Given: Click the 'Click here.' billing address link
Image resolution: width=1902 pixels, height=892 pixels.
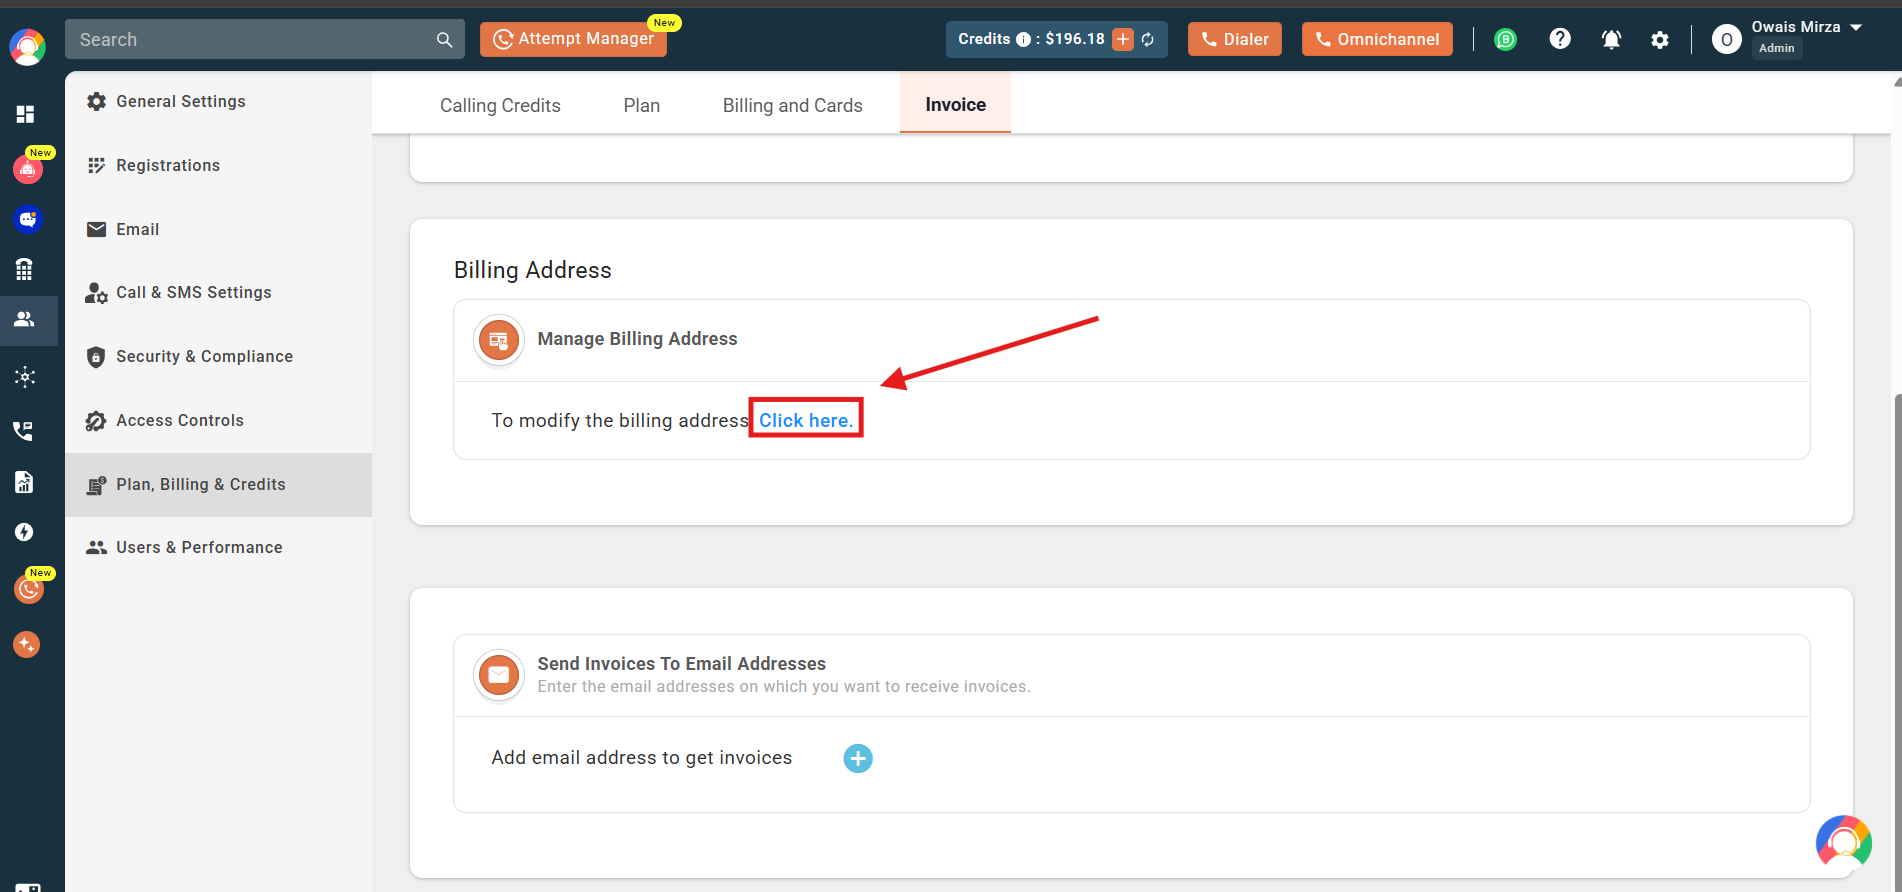Looking at the screenshot, I should tap(806, 420).
